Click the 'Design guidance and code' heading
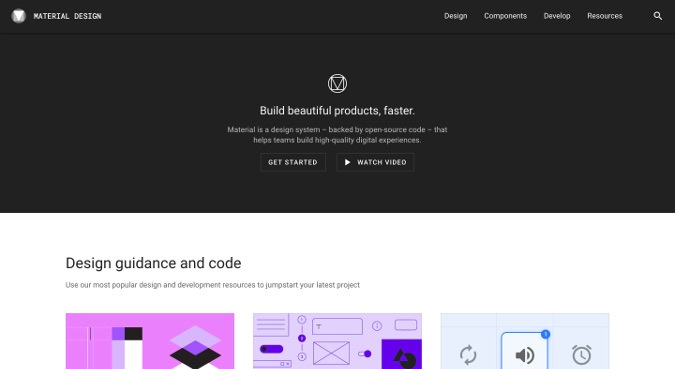675x369 pixels. (x=153, y=263)
